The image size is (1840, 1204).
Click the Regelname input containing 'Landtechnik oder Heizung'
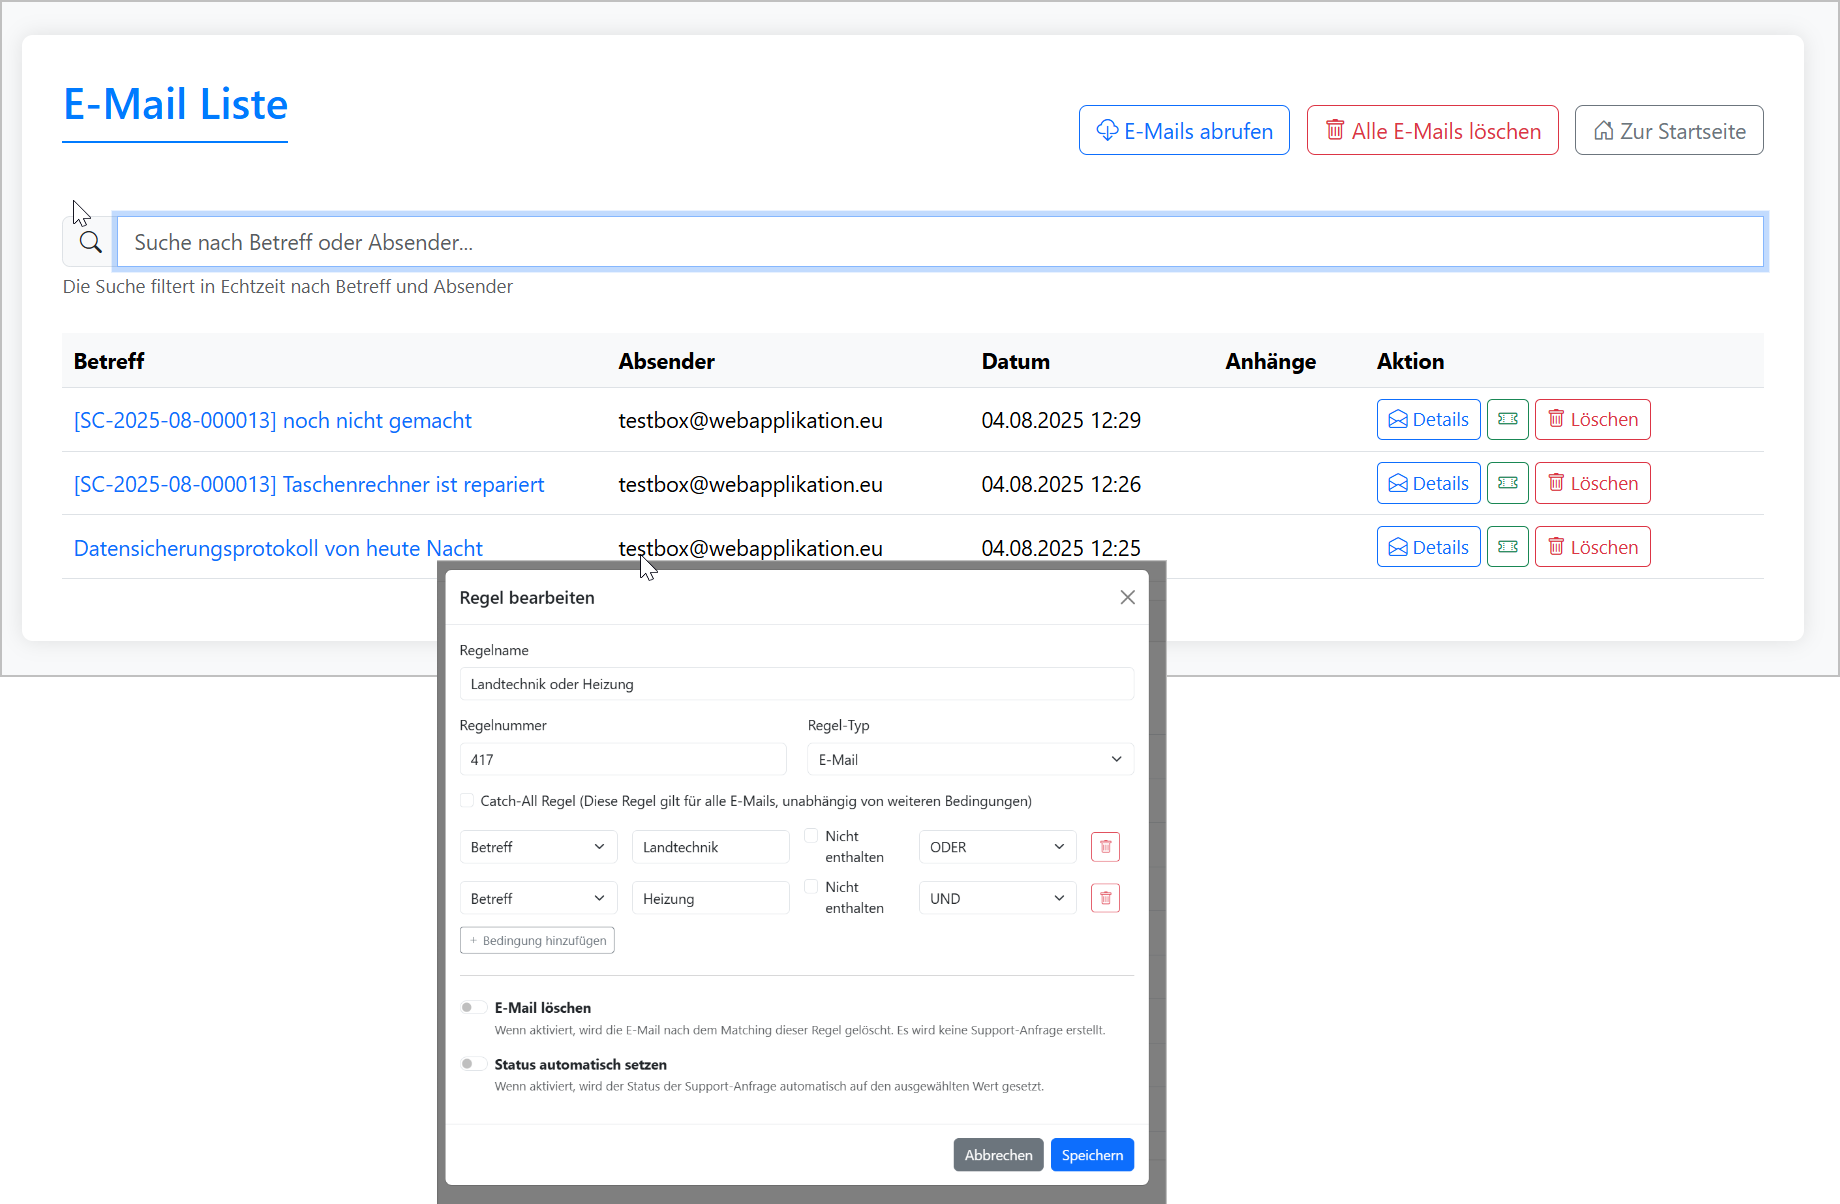(796, 683)
